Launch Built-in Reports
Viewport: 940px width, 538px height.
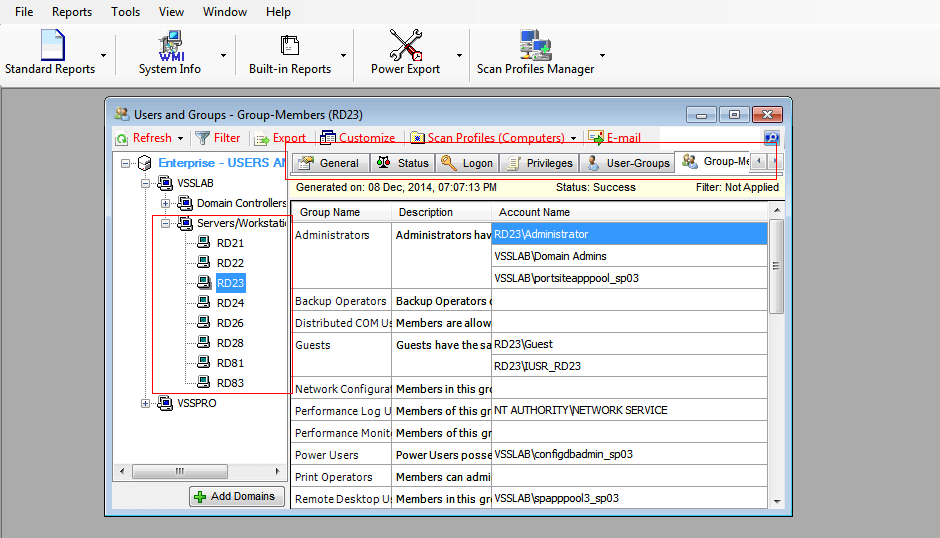pos(290,53)
